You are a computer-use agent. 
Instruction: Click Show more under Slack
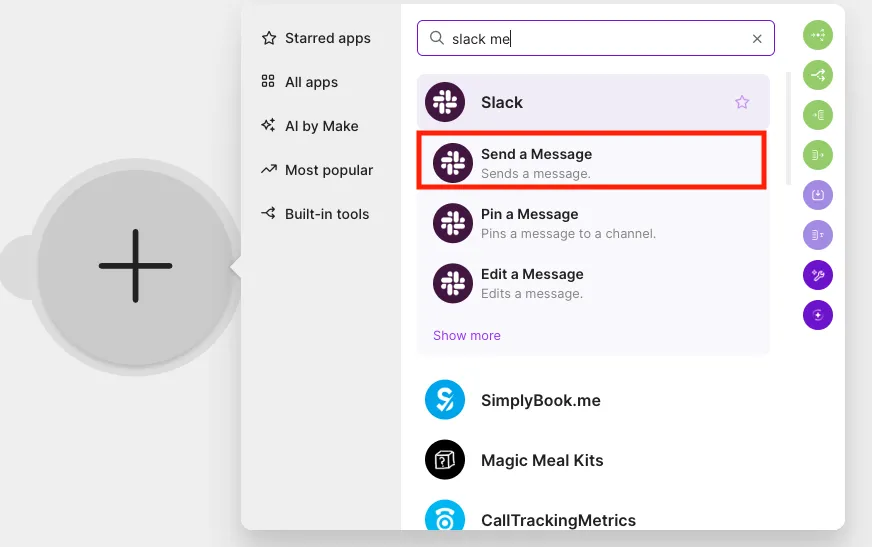point(467,336)
